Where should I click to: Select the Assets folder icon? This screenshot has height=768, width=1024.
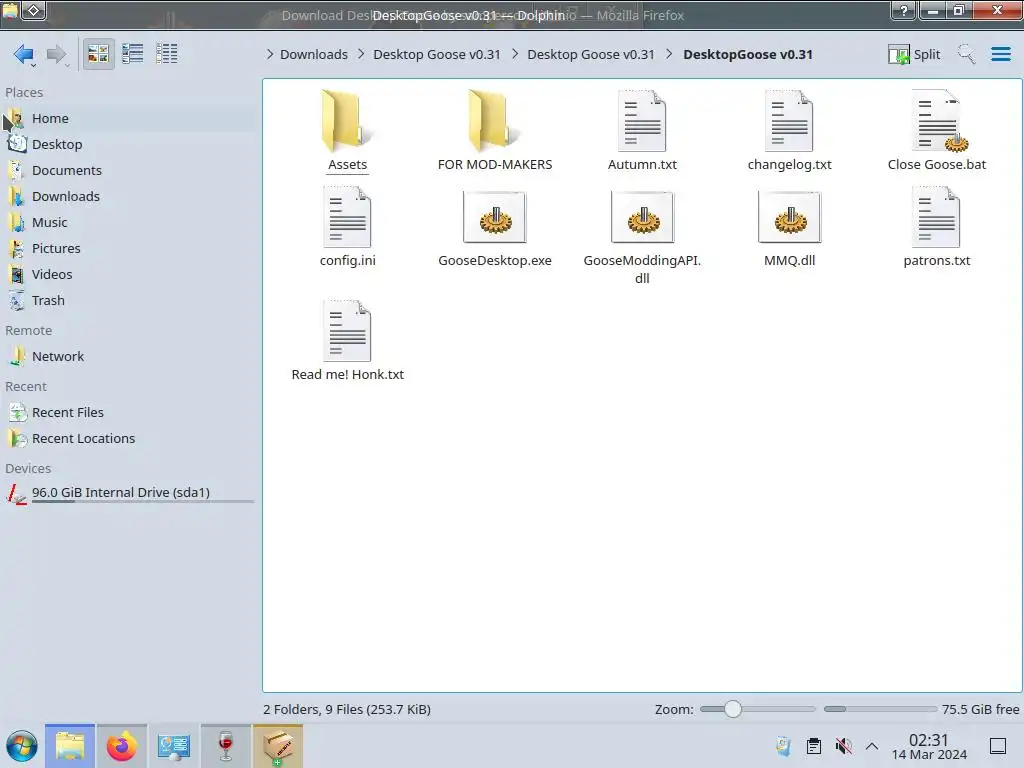(347, 121)
